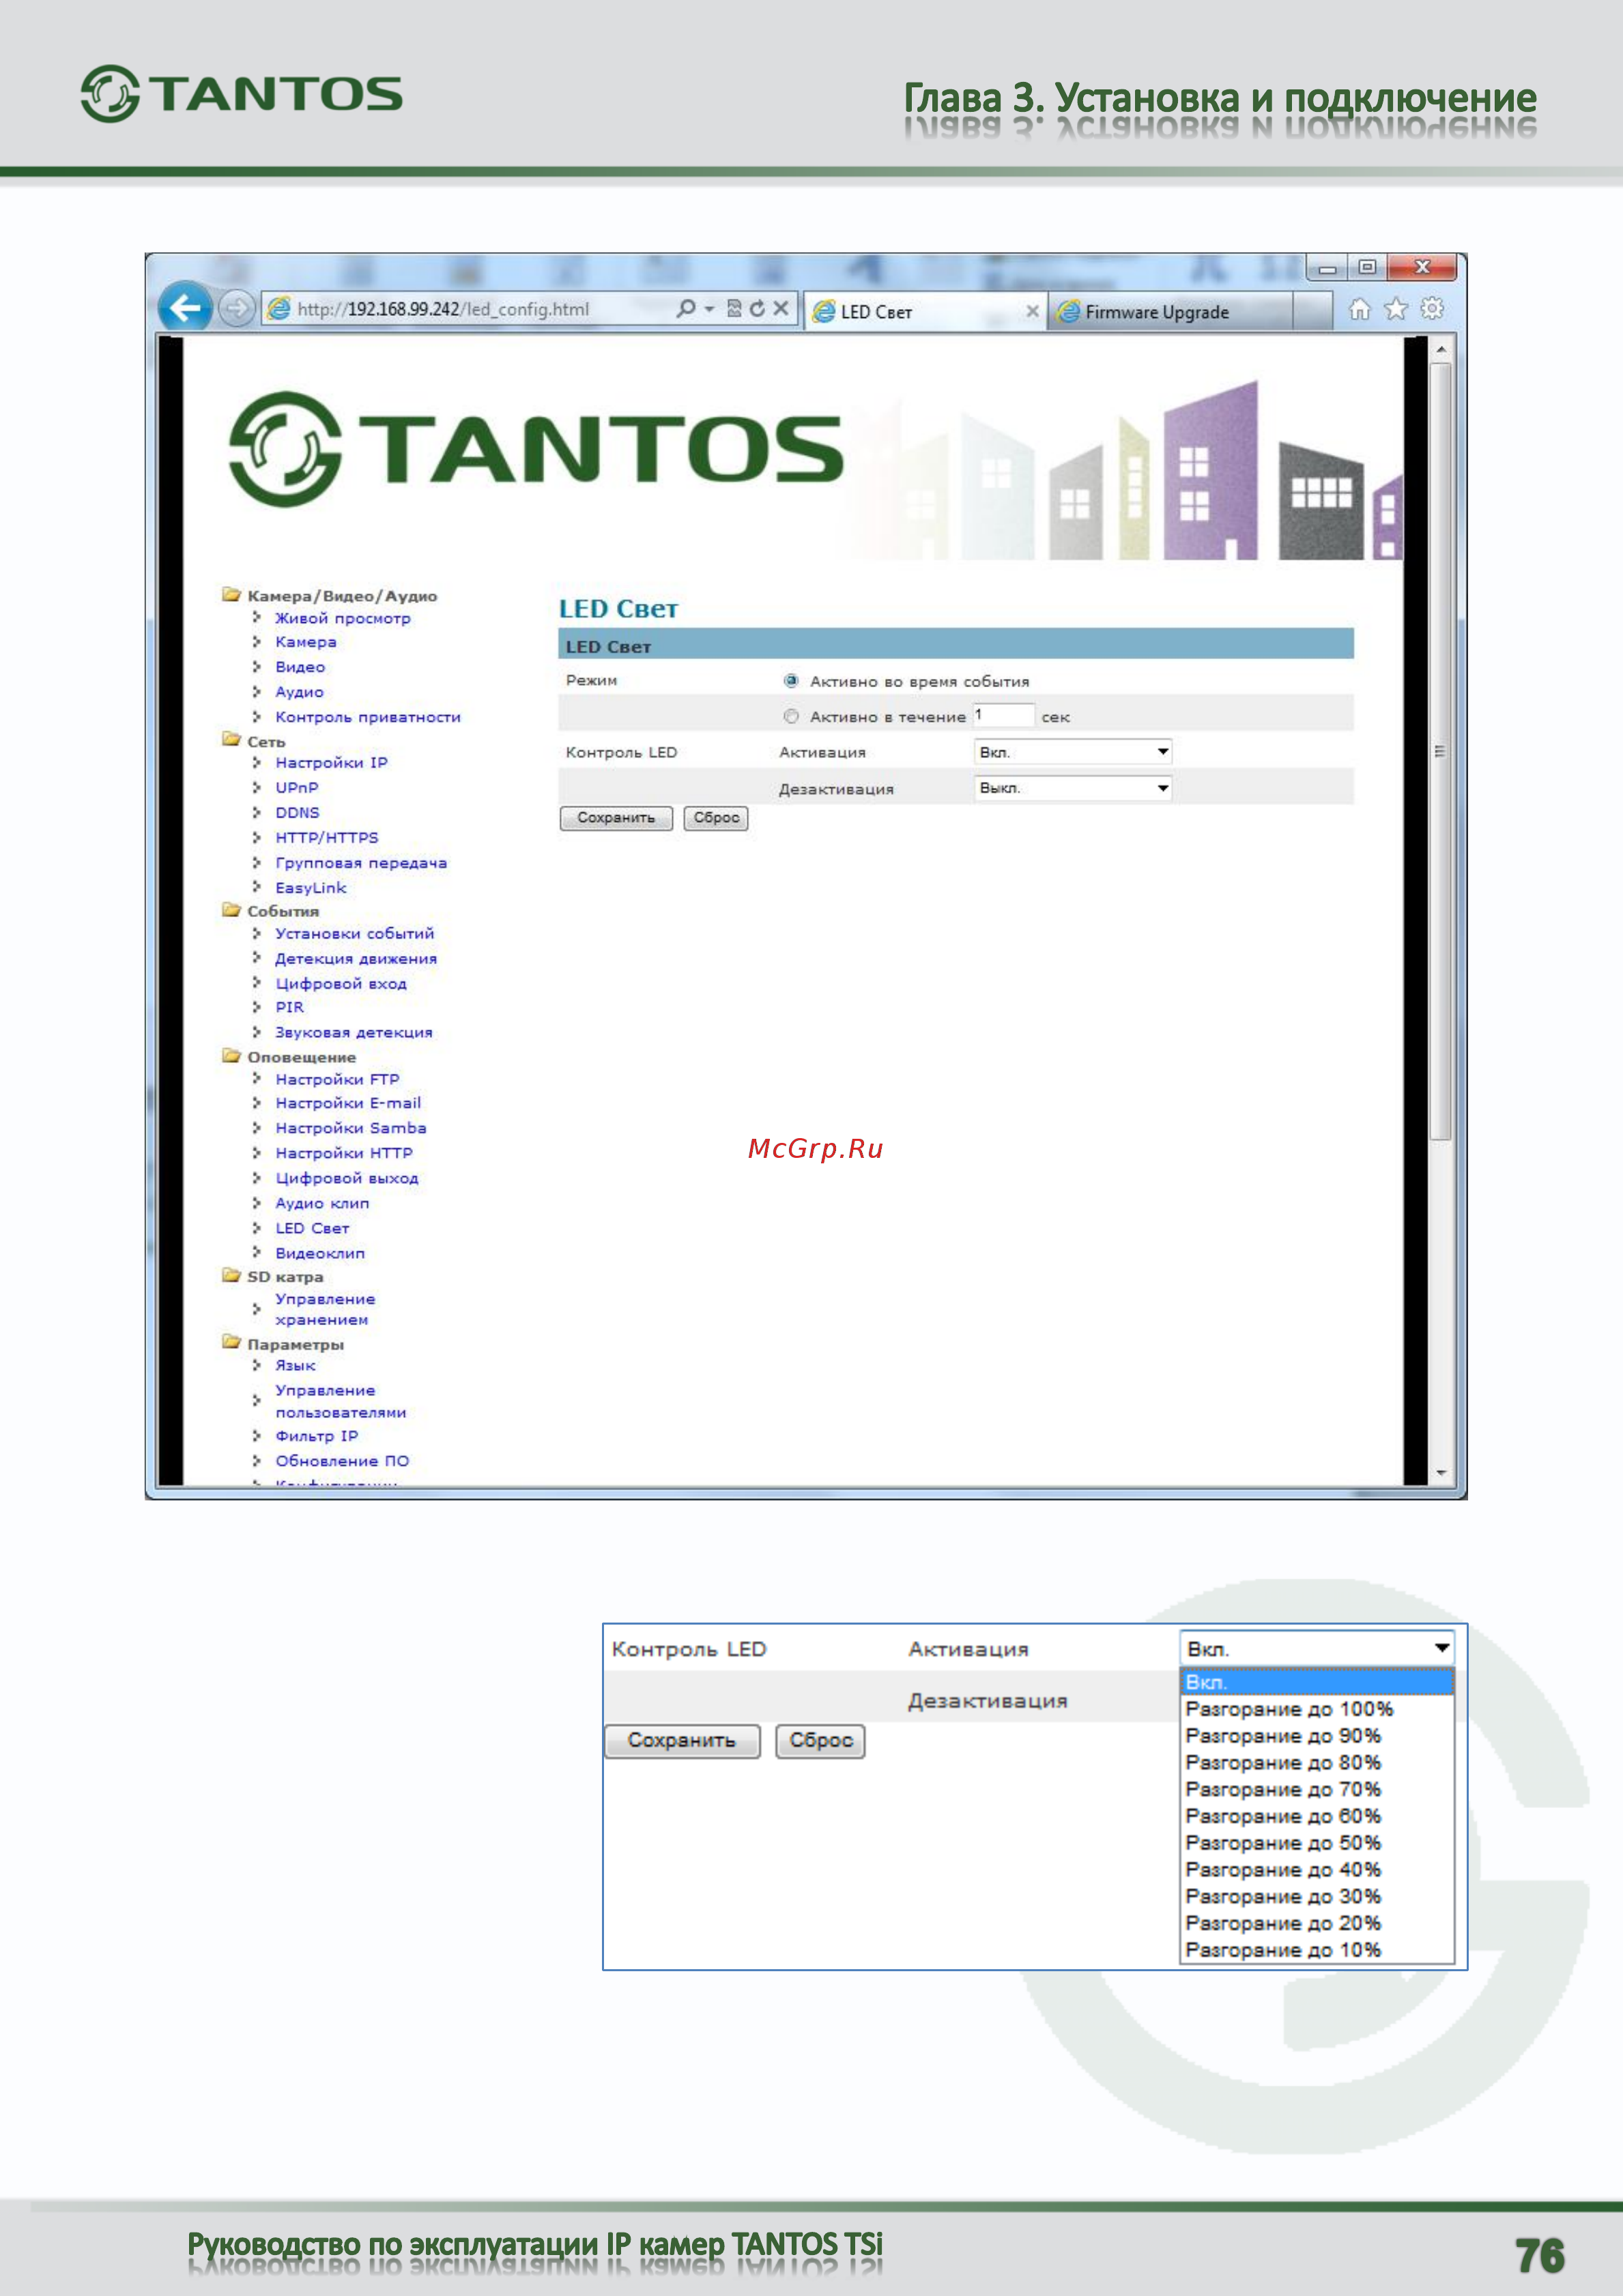Select 'Разгорание до 100%' option
Image resolution: width=1623 pixels, height=2296 pixels.
pyautogui.click(x=1316, y=1709)
